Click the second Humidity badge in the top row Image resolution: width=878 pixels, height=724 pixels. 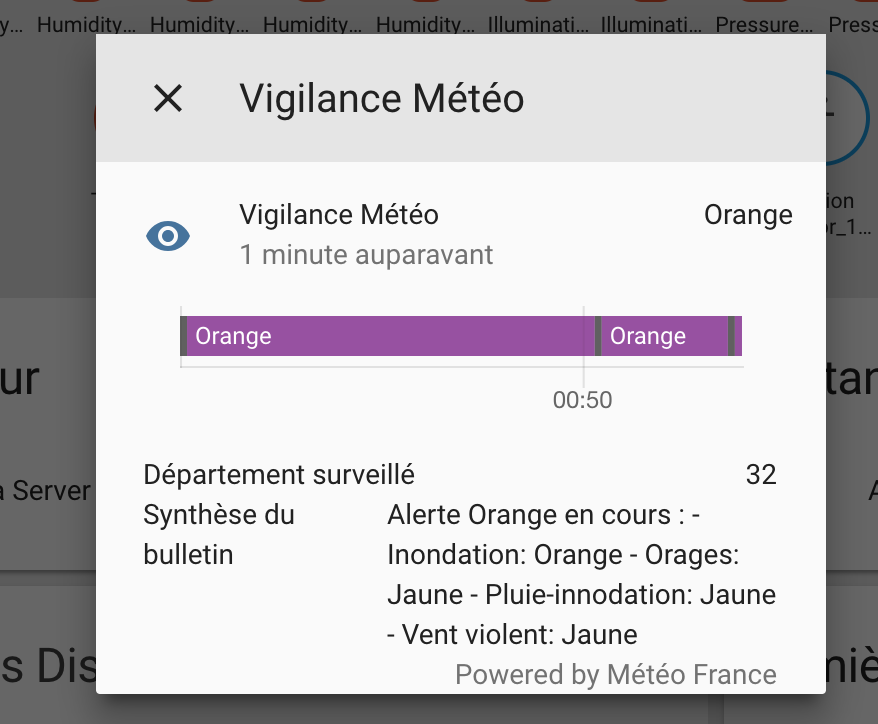coord(198,24)
